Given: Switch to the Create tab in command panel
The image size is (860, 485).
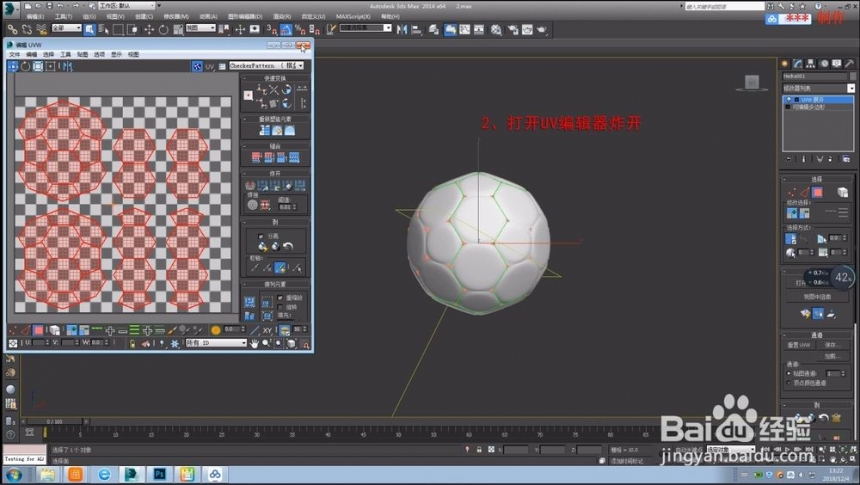Looking at the screenshot, I should 785,64.
